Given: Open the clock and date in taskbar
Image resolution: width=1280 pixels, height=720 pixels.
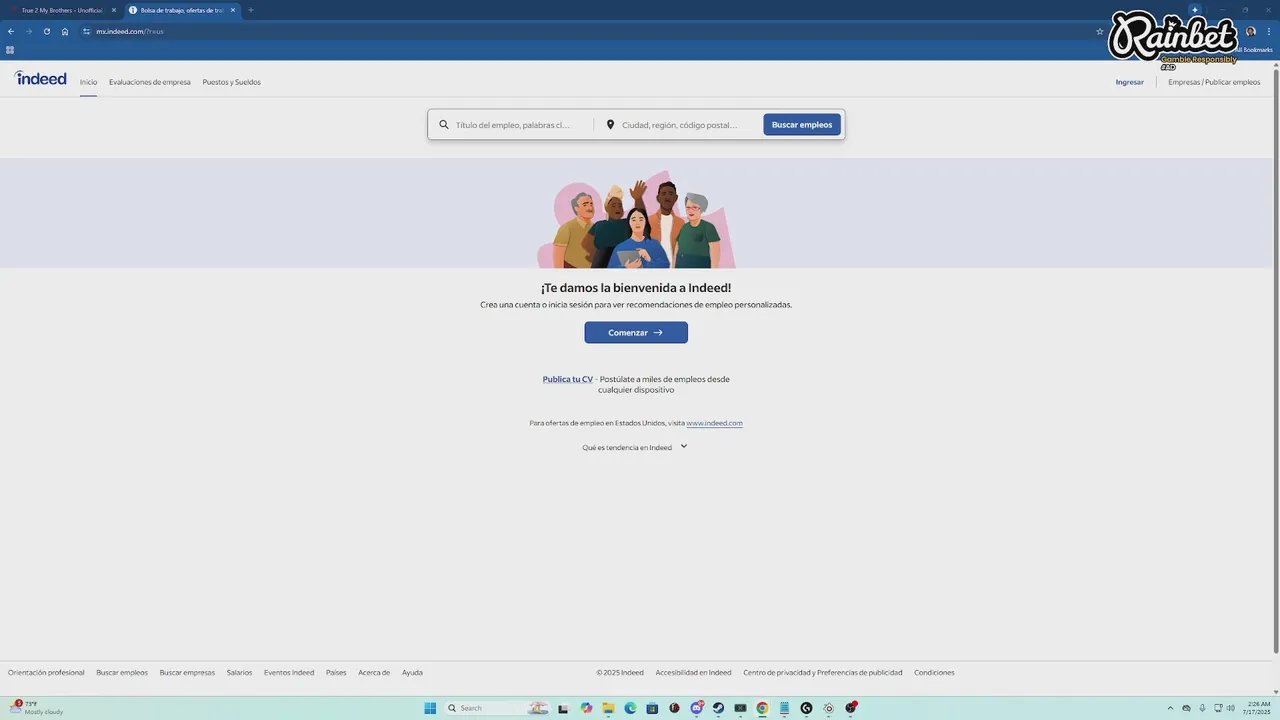Looking at the screenshot, I should pos(1258,708).
